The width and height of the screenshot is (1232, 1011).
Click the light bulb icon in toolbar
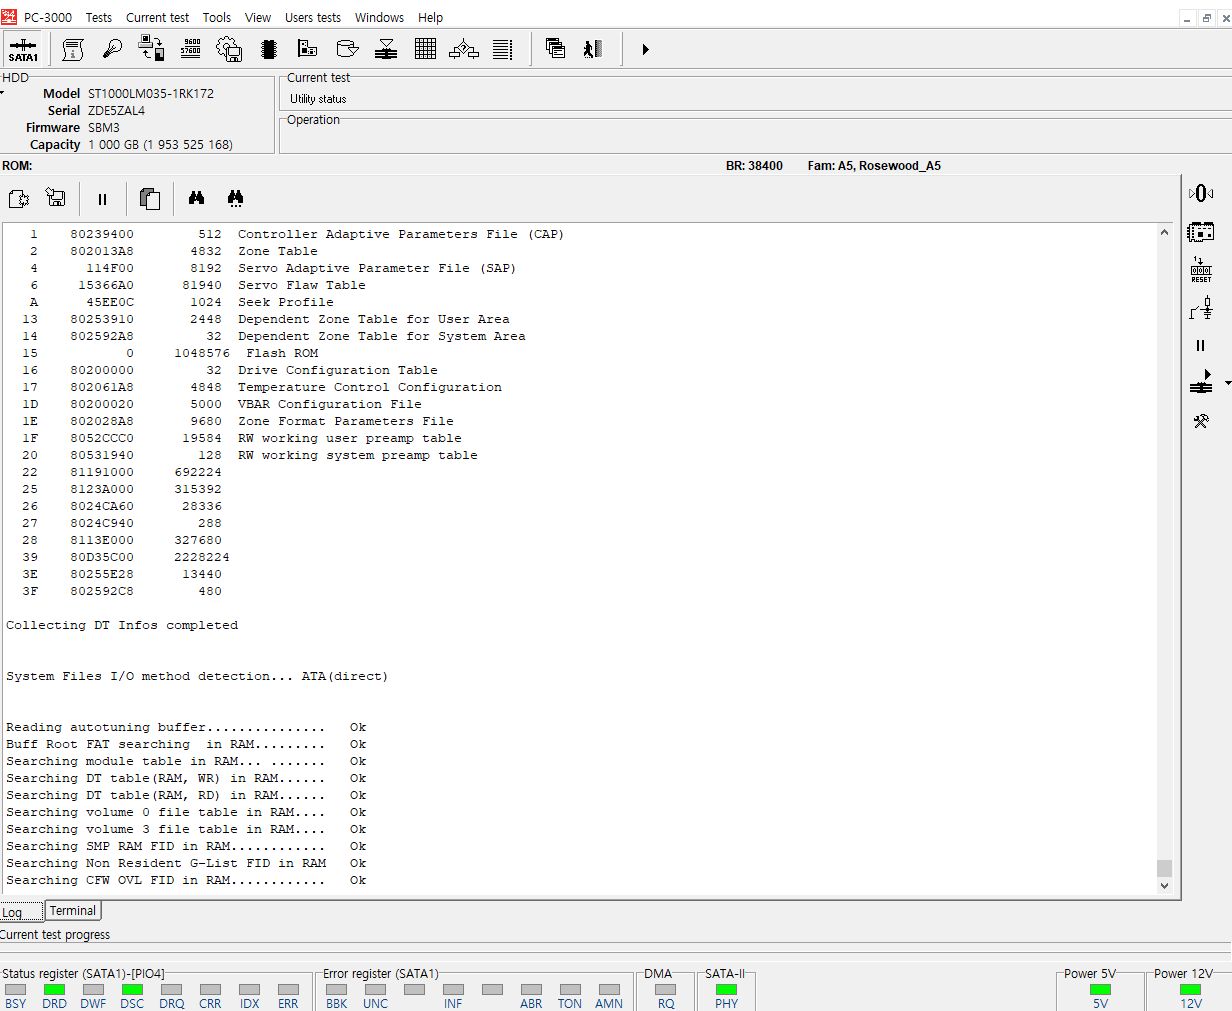112,49
